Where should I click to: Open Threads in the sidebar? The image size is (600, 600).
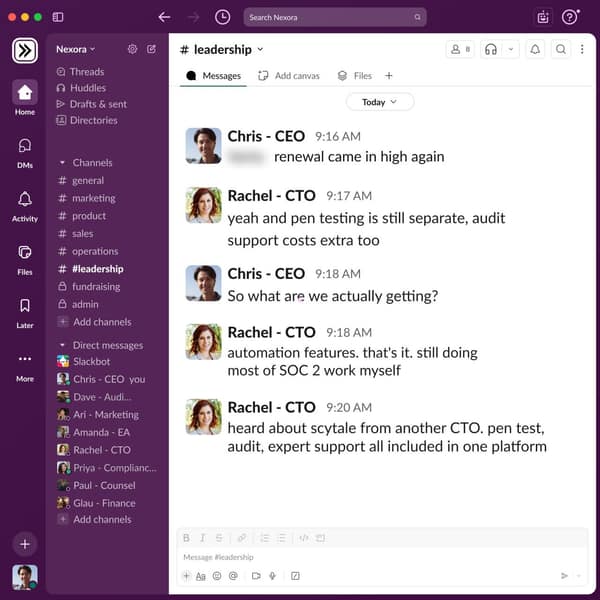click(x=80, y=72)
